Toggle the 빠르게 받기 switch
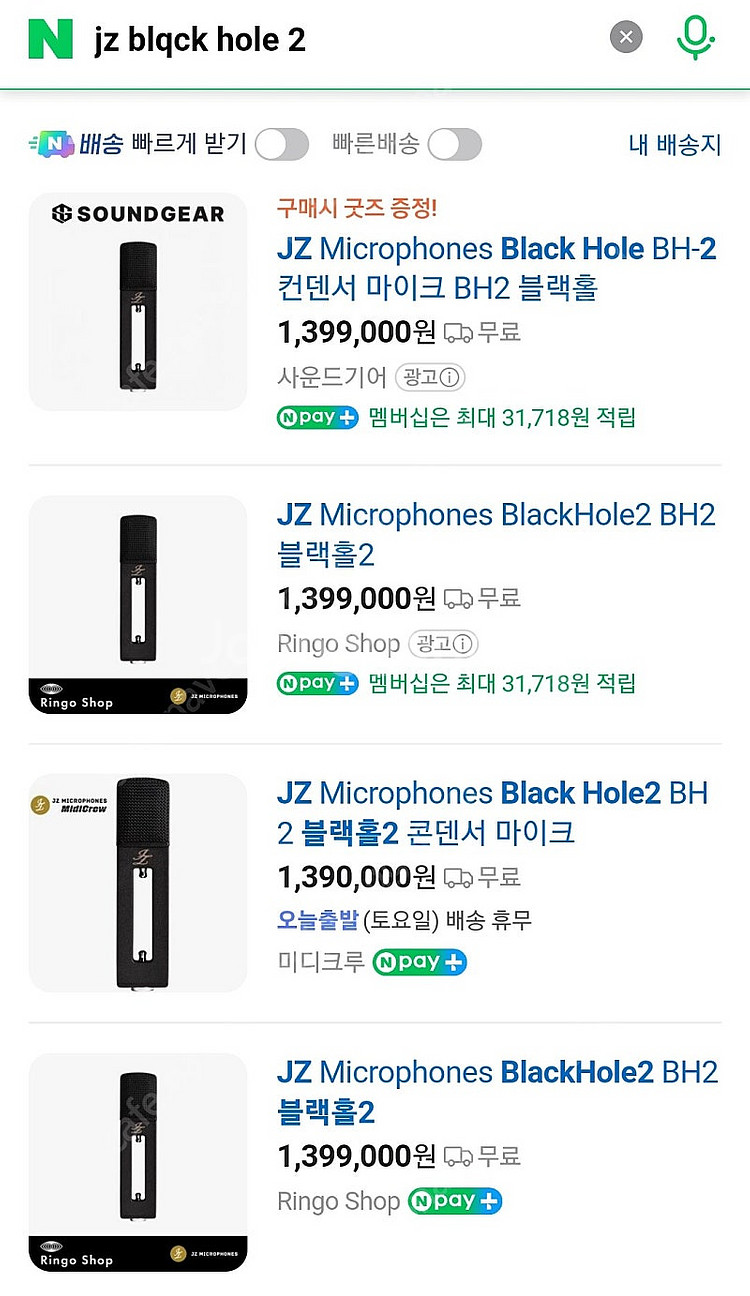The width and height of the screenshot is (750, 1296). 282,144
